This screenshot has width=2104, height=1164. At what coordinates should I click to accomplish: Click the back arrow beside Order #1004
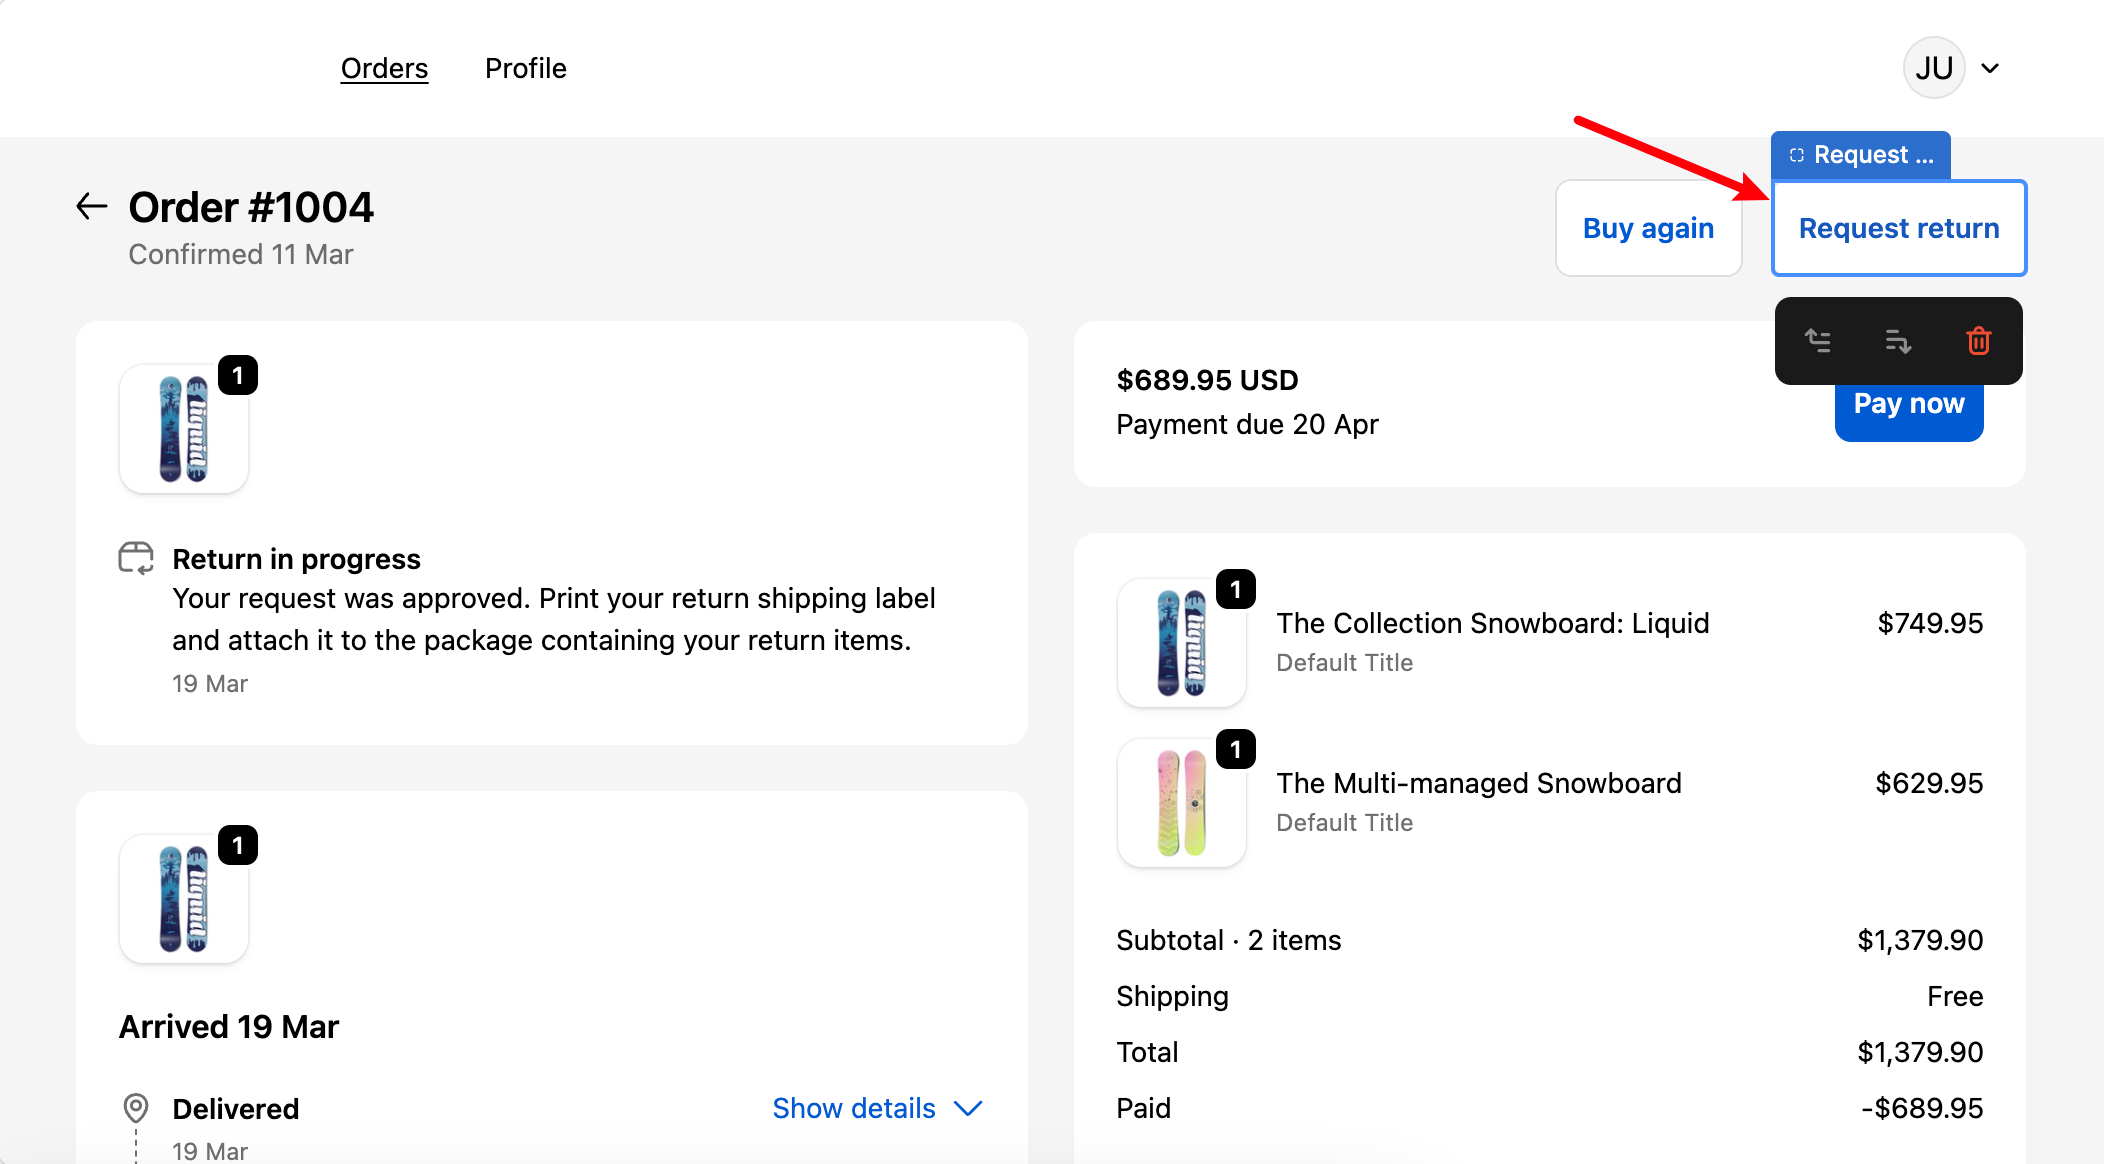pos(92,206)
